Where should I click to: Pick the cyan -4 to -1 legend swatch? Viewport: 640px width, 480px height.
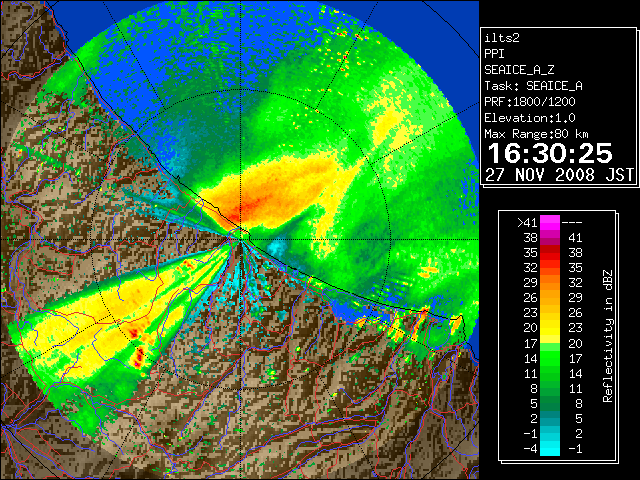pos(550,448)
